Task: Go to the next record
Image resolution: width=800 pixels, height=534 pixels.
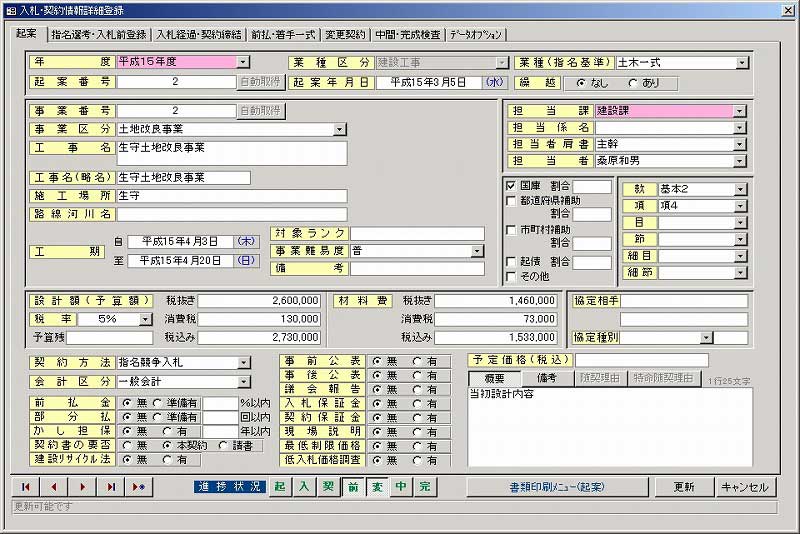Action: coord(83,487)
